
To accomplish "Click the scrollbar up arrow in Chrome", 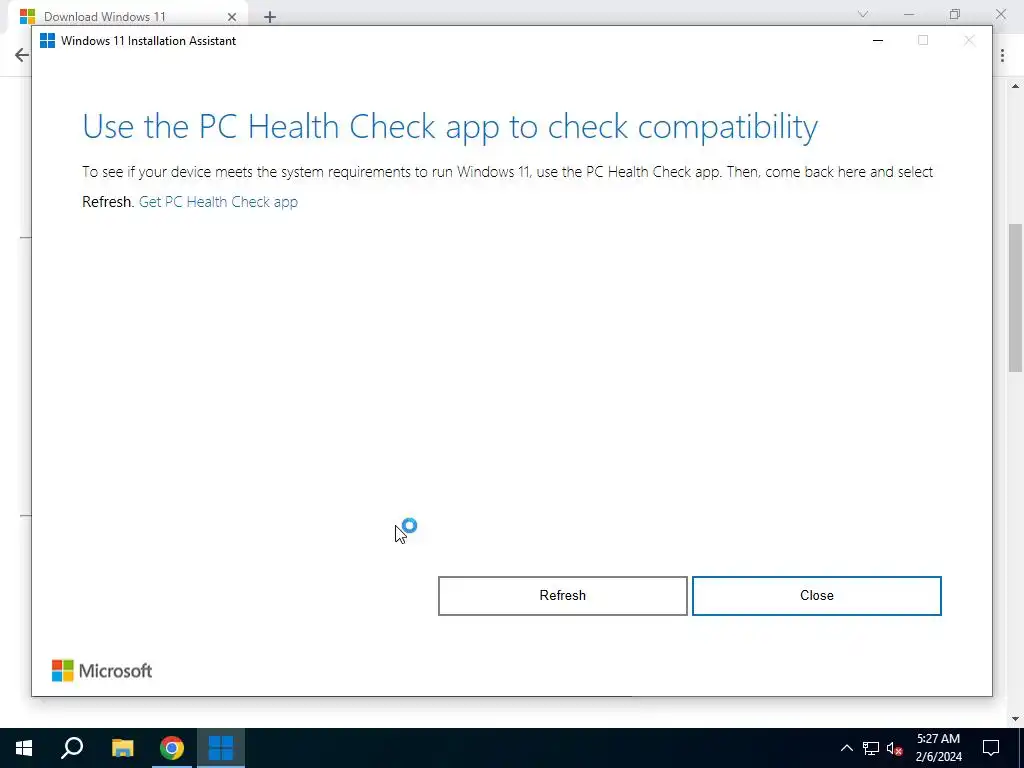I will (x=1016, y=86).
